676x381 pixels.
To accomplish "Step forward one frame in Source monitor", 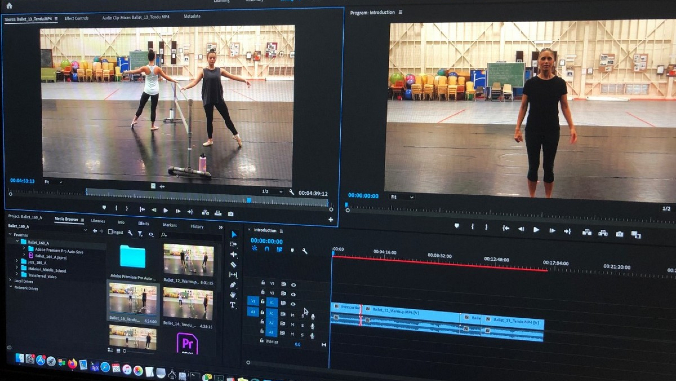I will click(x=178, y=211).
